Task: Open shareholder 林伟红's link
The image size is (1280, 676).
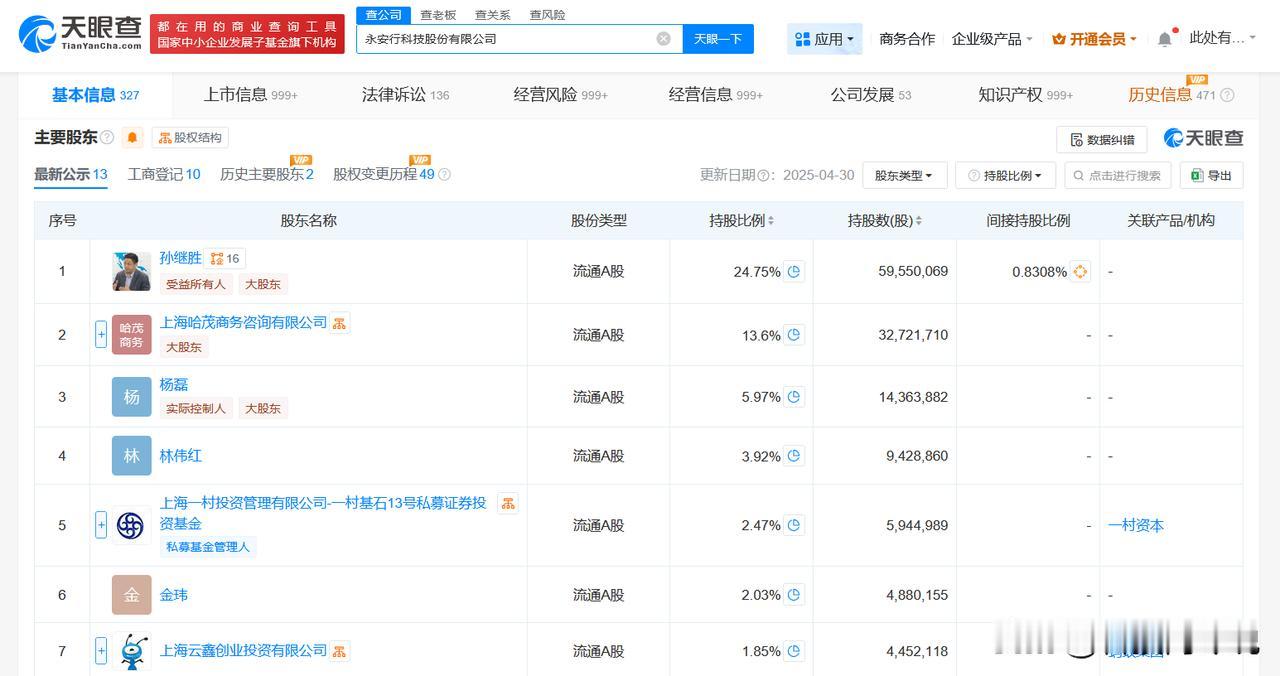Action: pos(181,456)
